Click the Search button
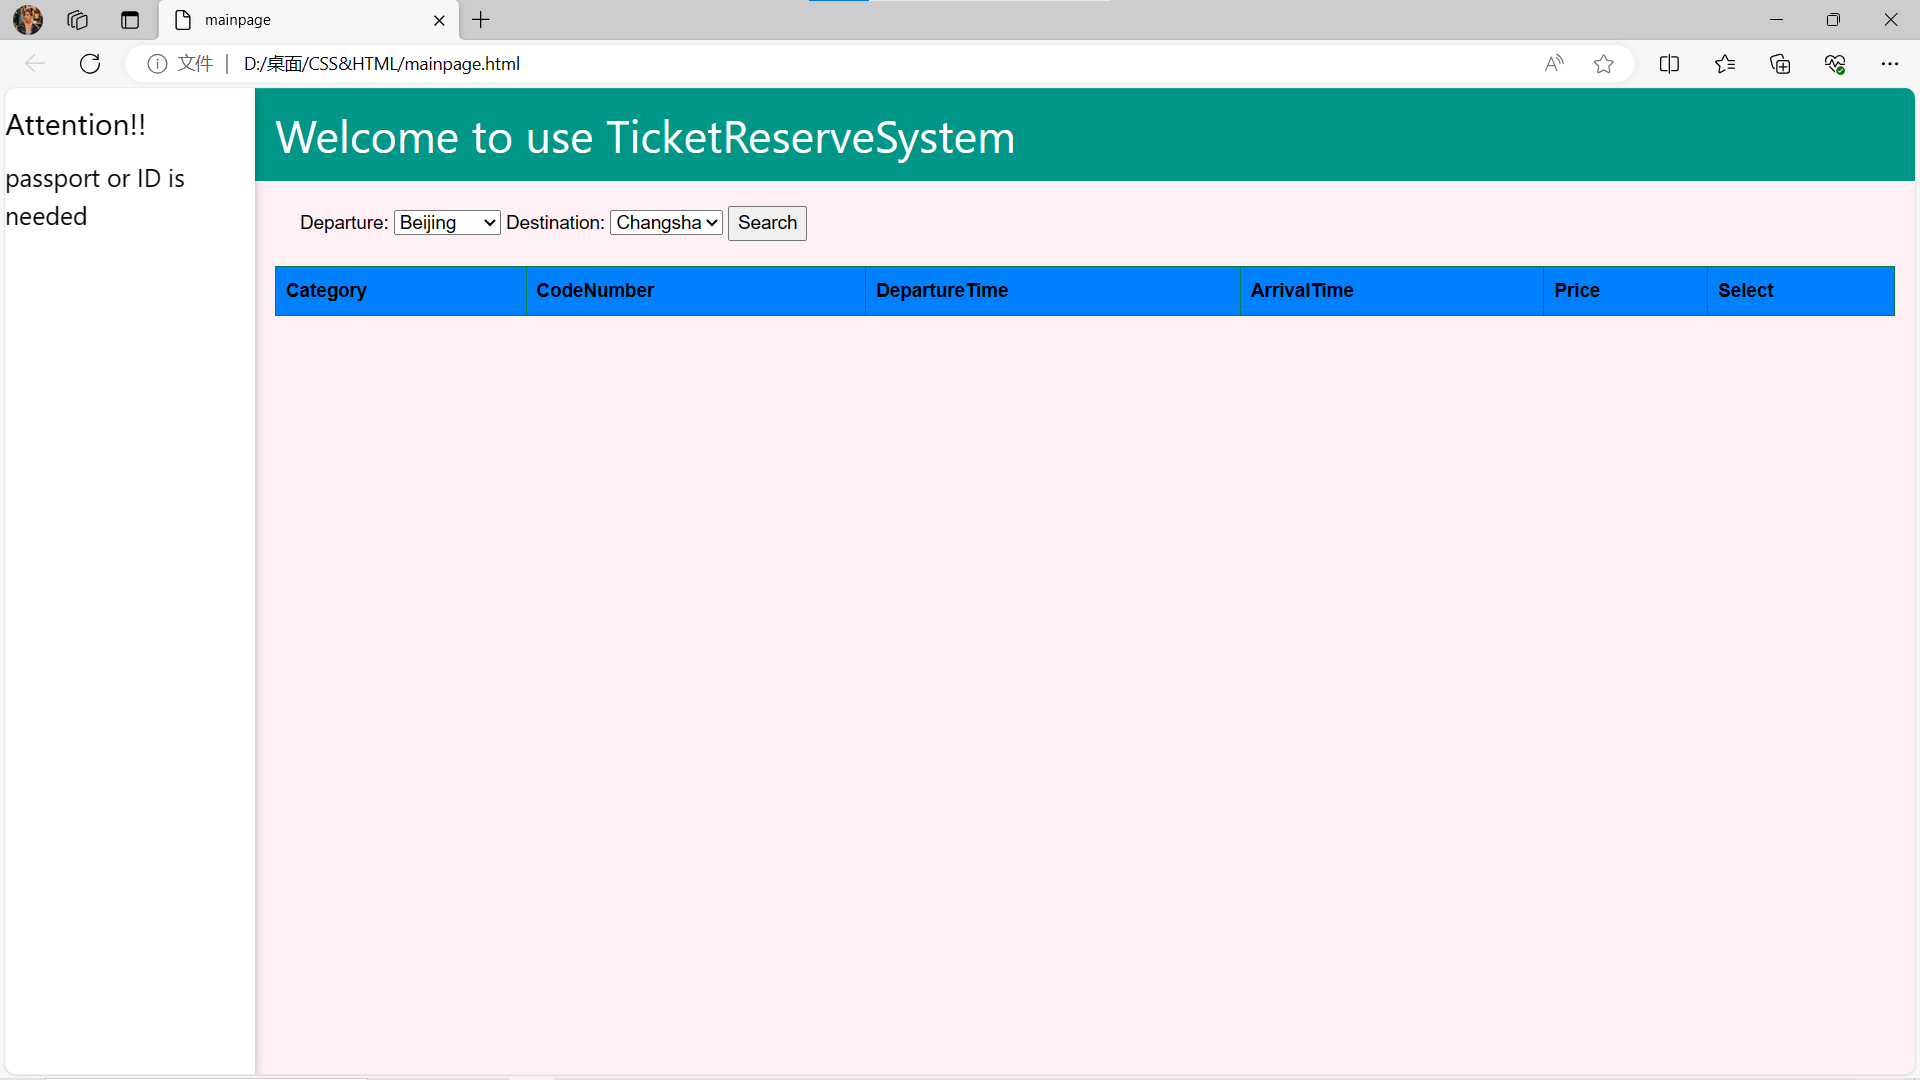This screenshot has height=1080, width=1920. [767, 223]
